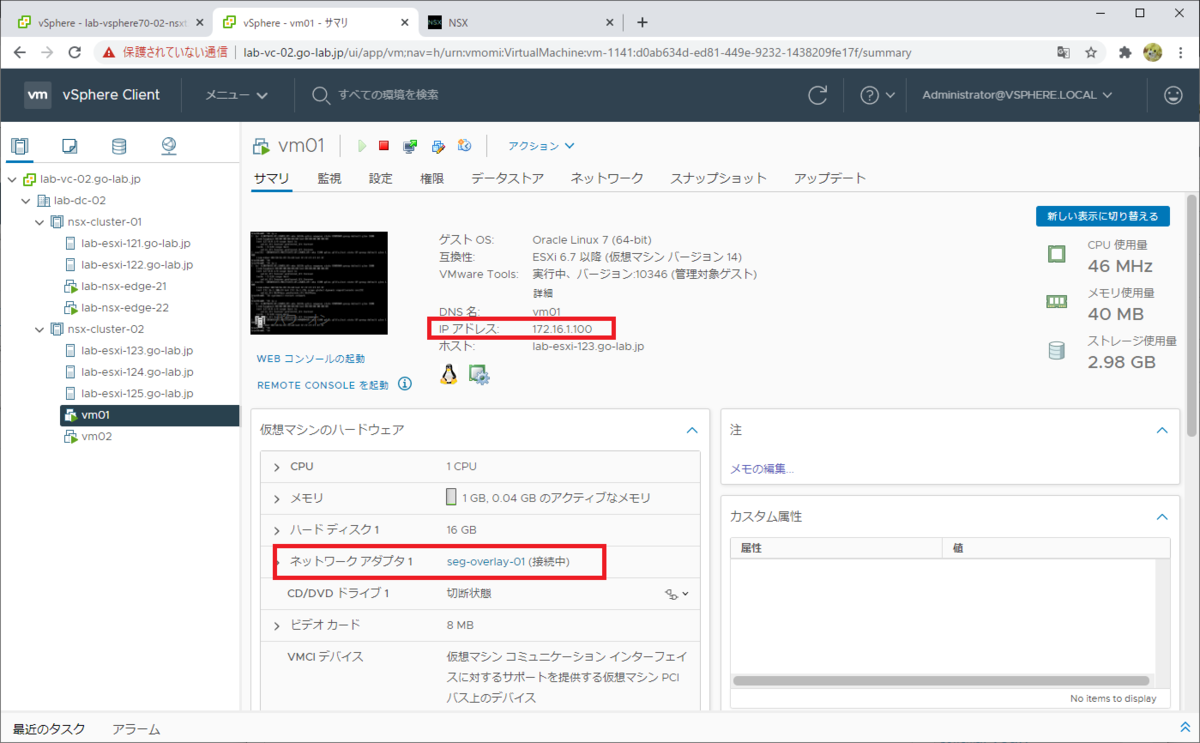Switch to the アップデート tab
The width and height of the screenshot is (1200, 743).
point(829,178)
